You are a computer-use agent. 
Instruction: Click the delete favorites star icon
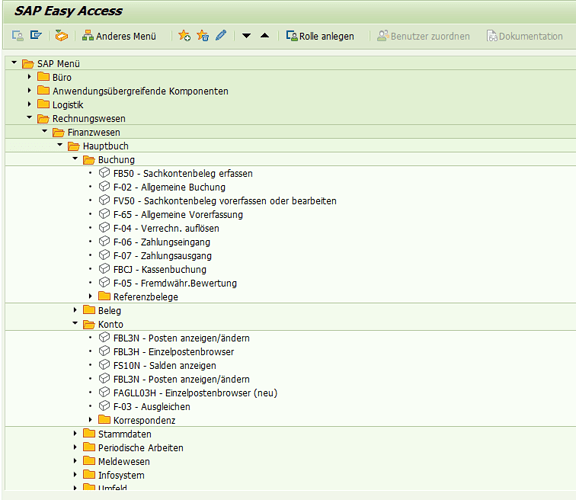click(203, 36)
